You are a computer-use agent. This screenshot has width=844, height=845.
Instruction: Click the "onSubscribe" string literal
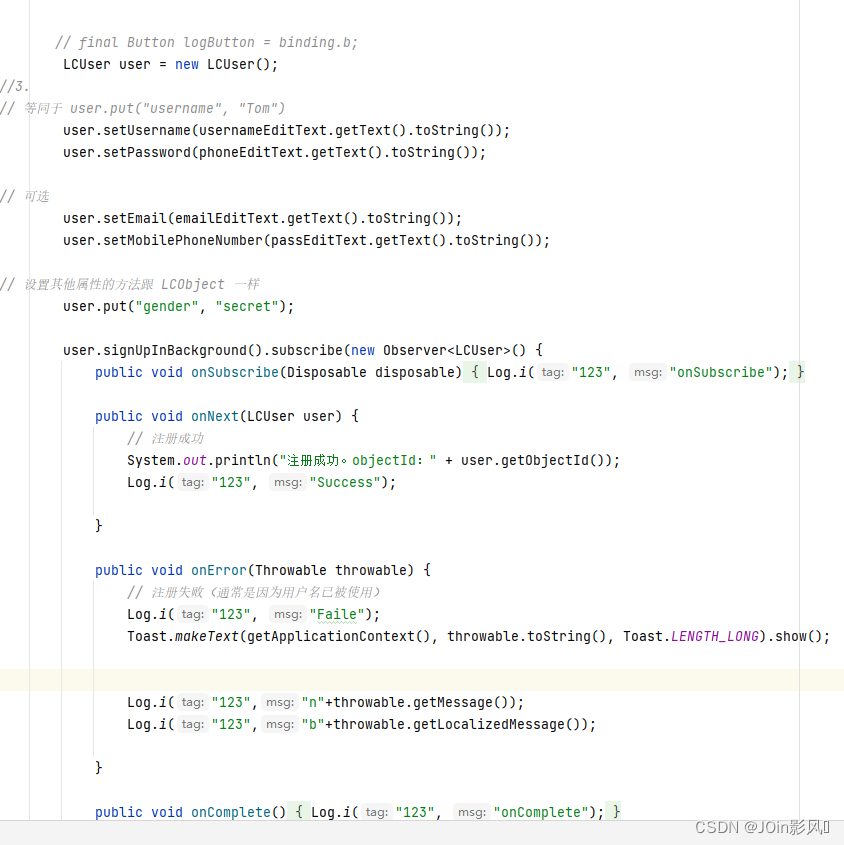pyautogui.click(x=721, y=372)
